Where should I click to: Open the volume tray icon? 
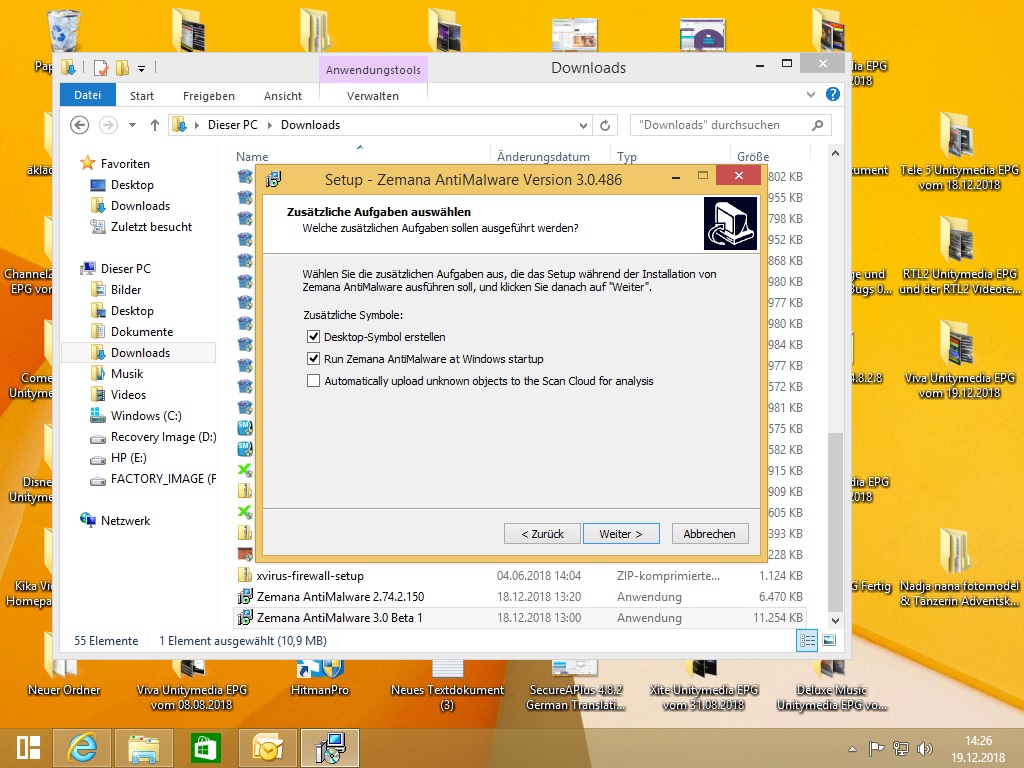pos(924,748)
